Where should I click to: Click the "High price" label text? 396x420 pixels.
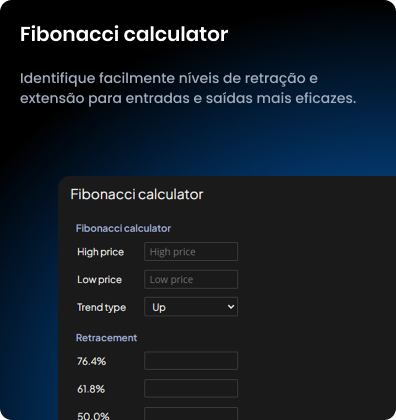click(100, 252)
